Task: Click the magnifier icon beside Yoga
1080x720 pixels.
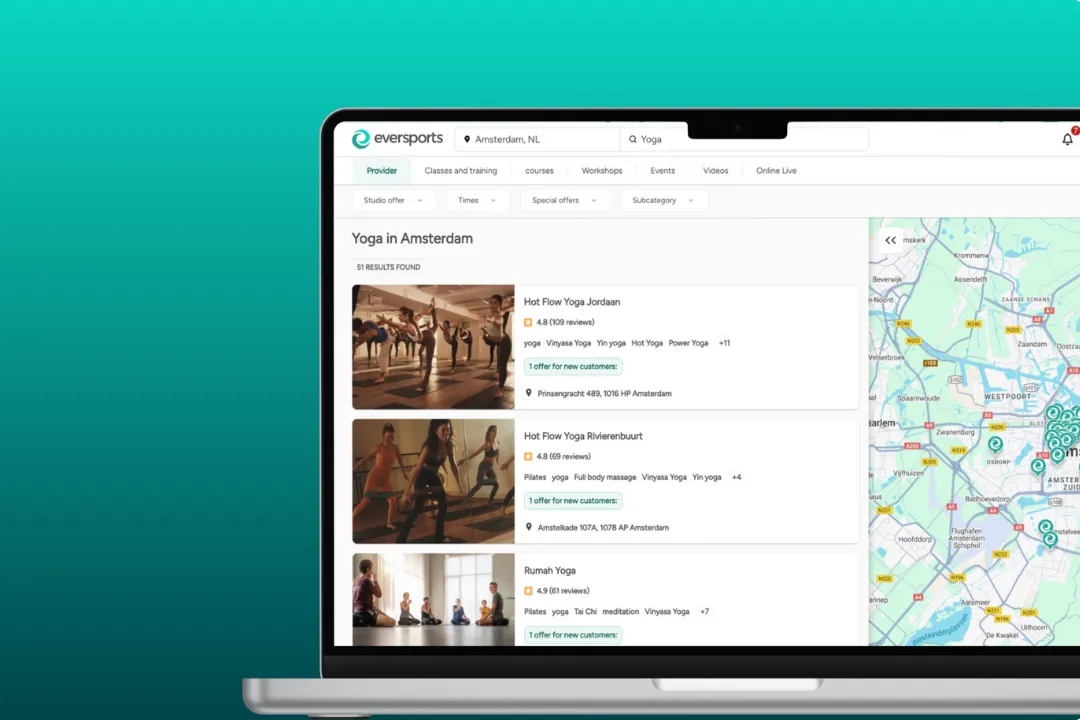Action: point(632,139)
